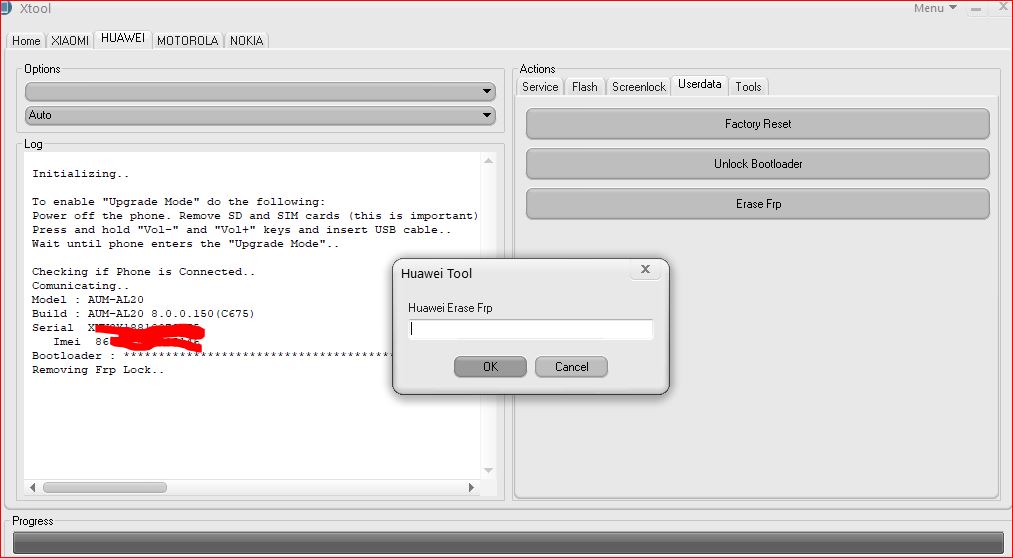
Task: Open the Screenlock actions tab
Action: click(638, 87)
